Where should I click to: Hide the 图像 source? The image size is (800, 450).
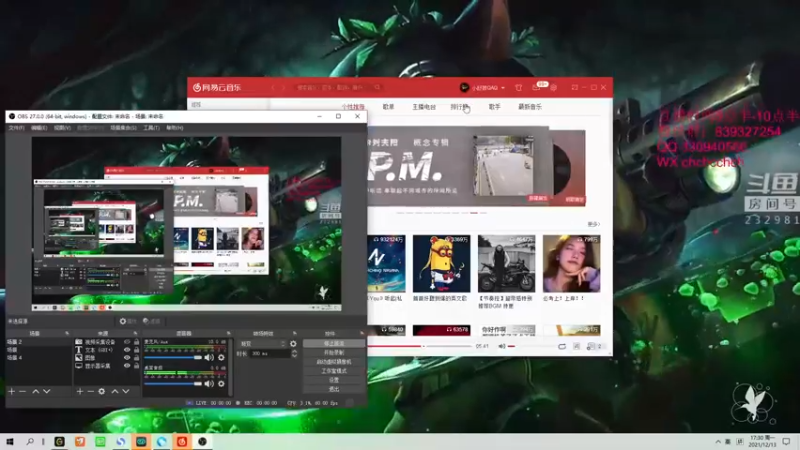point(127,358)
